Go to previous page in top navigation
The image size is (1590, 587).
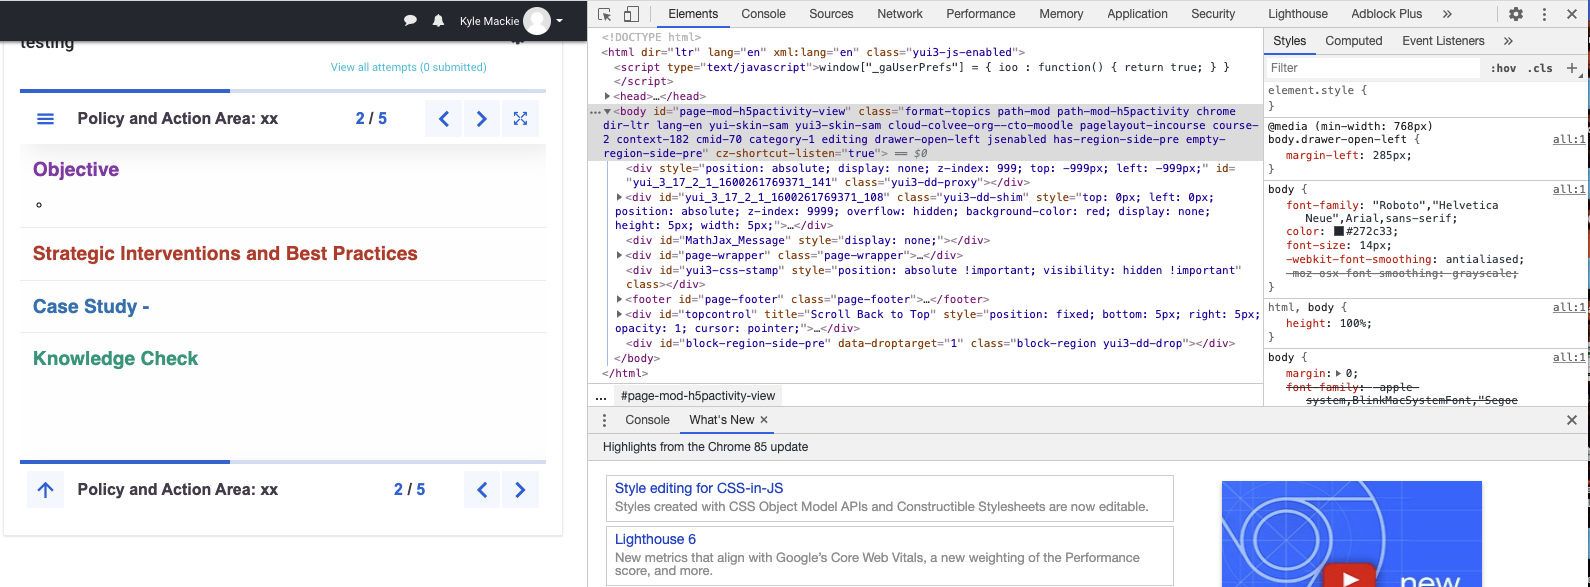point(444,119)
